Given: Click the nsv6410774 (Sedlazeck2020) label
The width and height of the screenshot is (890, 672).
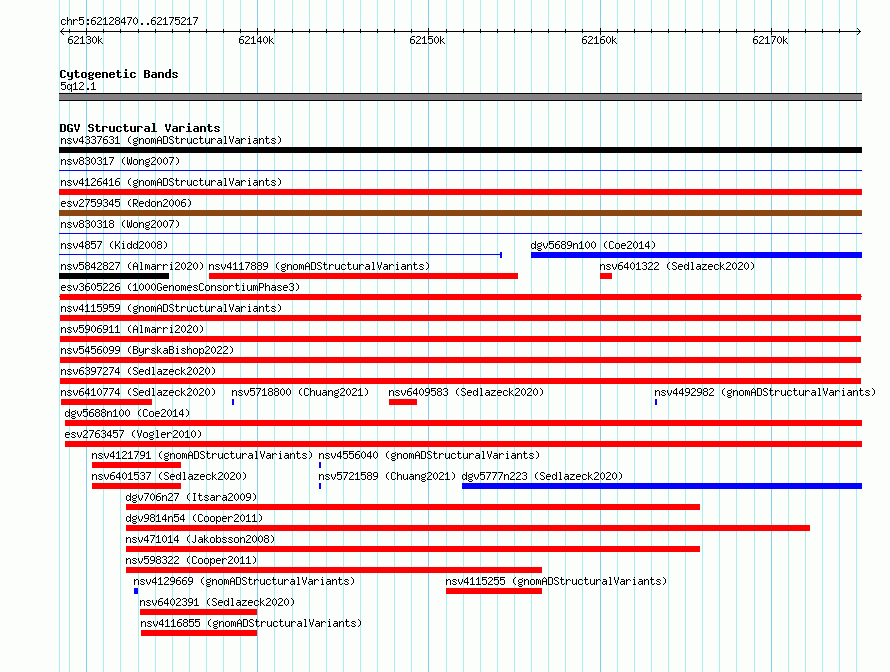Looking at the screenshot, I should (138, 392).
